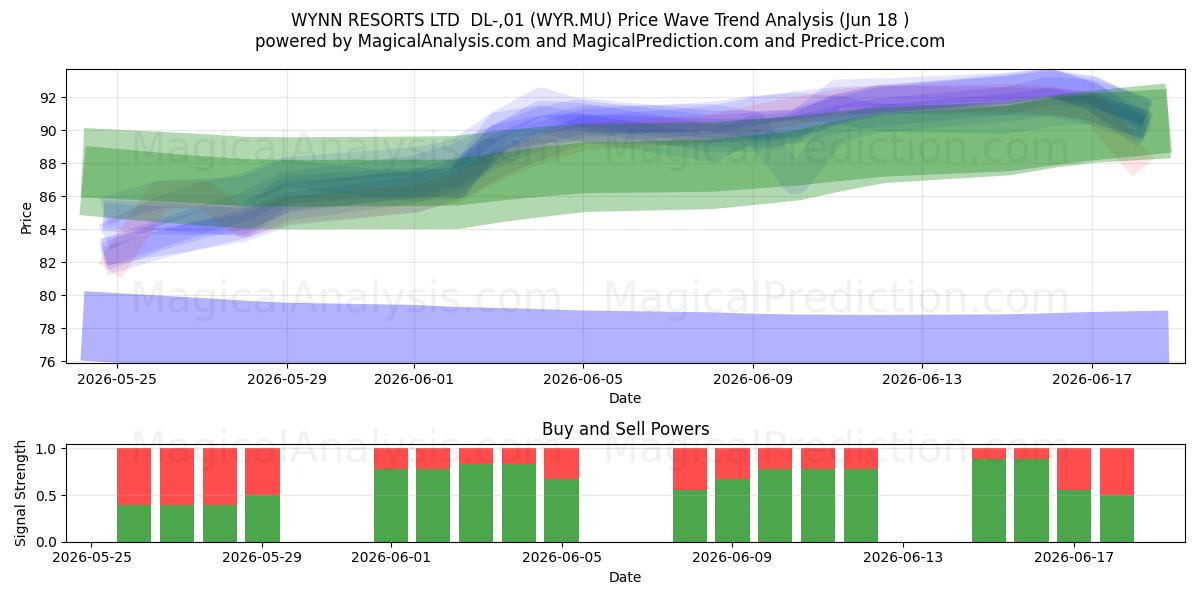Viewport: 1200px width, 600px height.
Task: Click 2026-06-01 tick on the price chart
Action: pos(414,379)
